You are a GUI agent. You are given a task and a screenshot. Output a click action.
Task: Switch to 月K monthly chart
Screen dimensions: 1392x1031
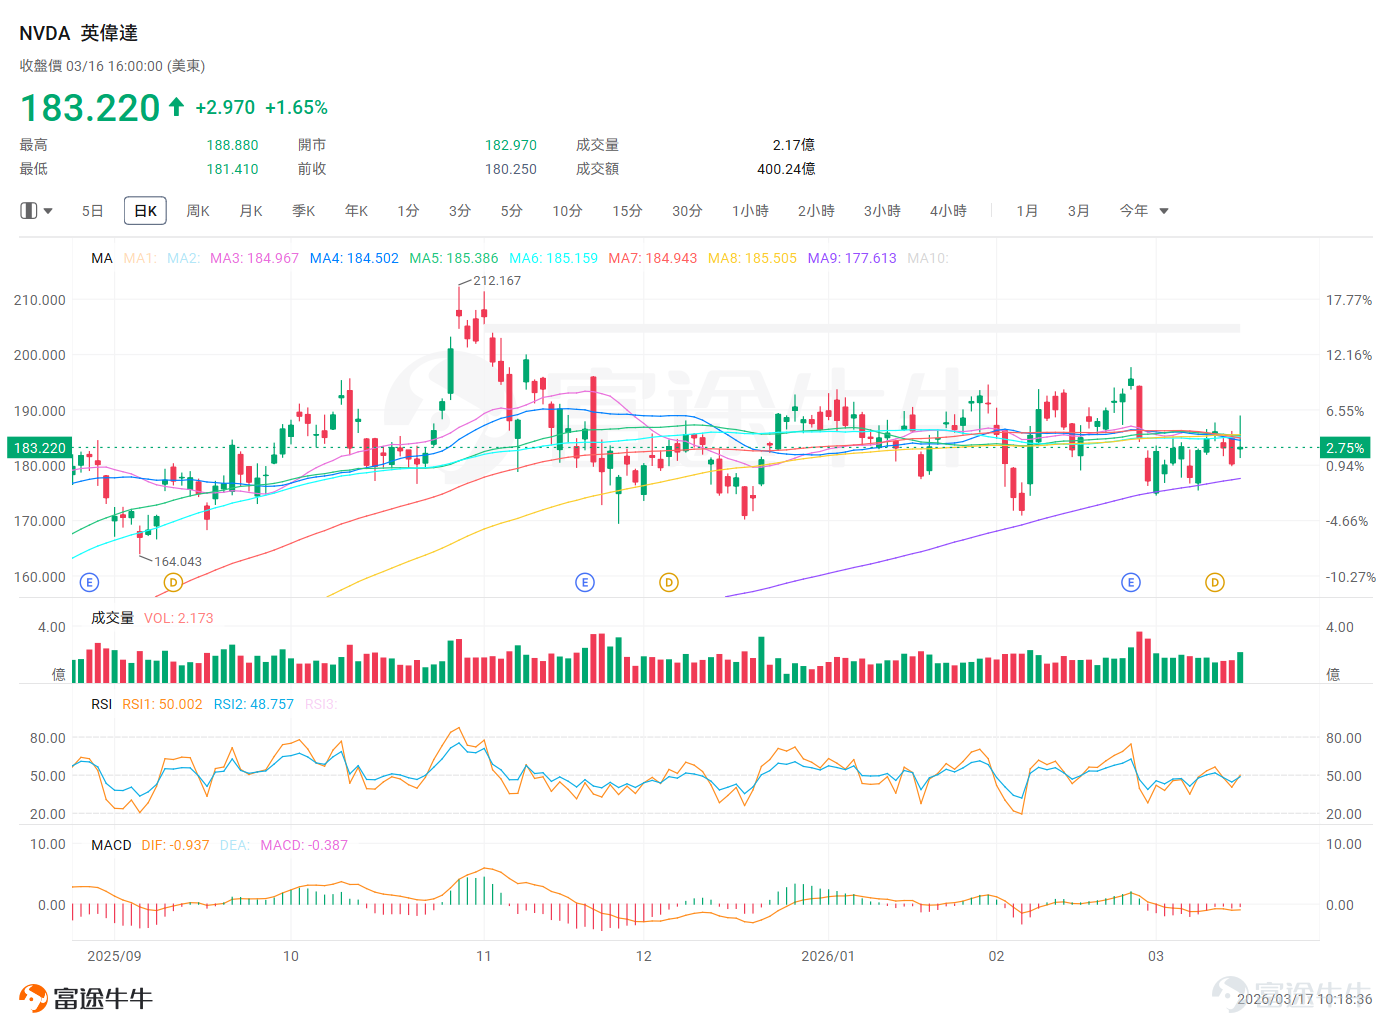[251, 211]
